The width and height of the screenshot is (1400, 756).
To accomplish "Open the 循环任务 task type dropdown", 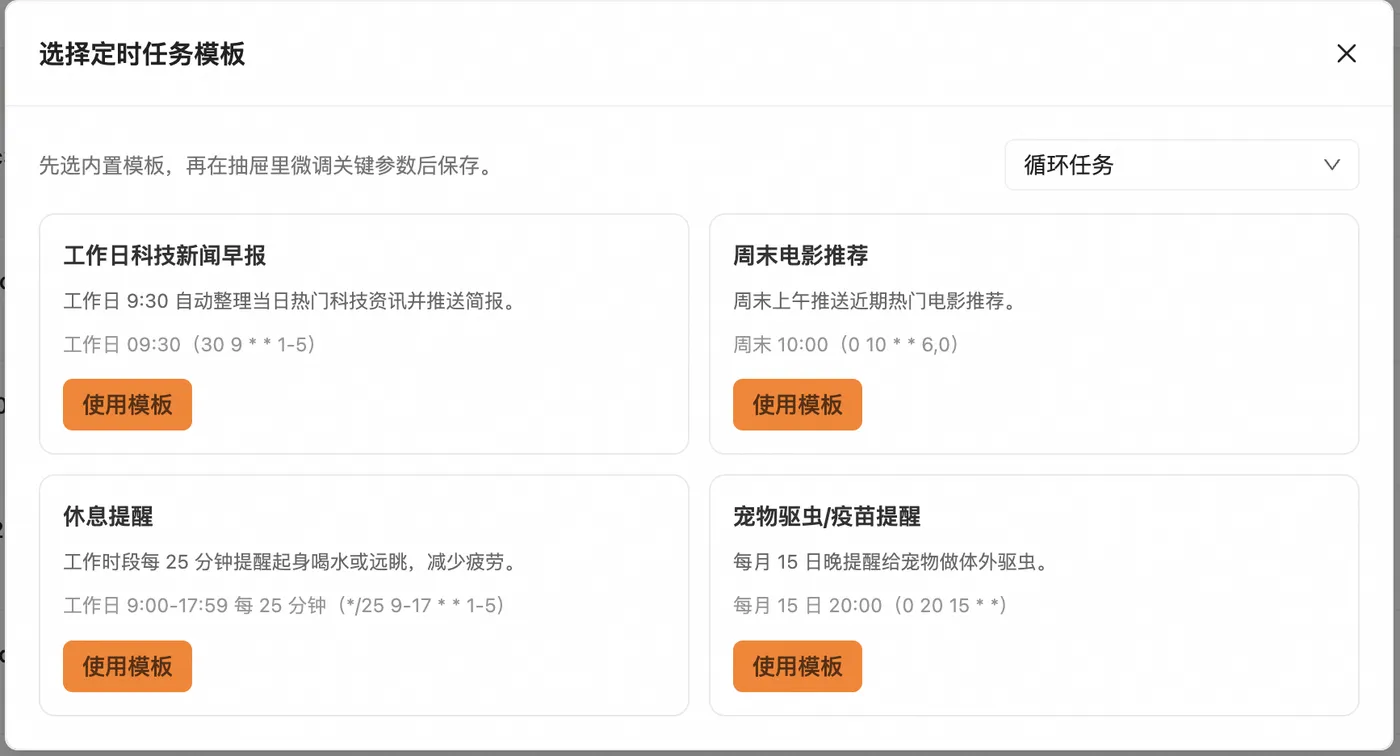I will (x=1181, y=165).
